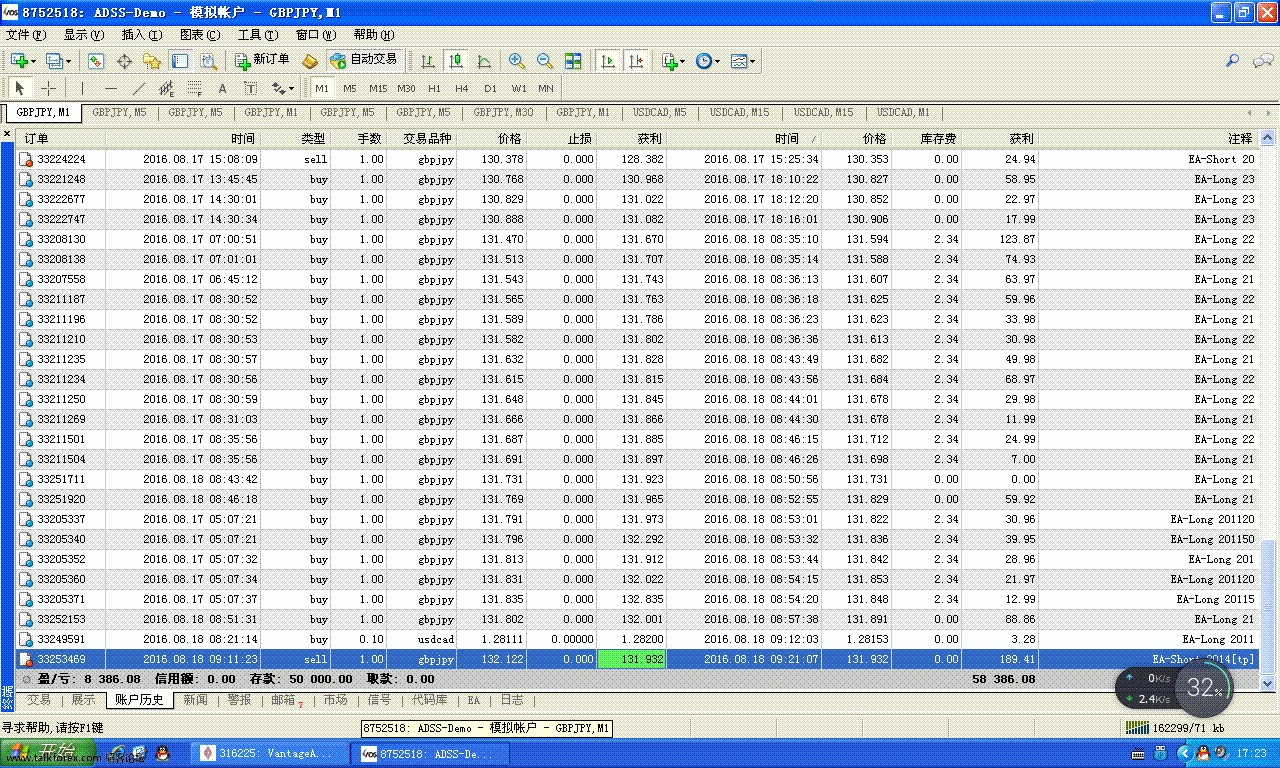
Task: Switch chart to line chart mode
Action: [x=484, y=61]
